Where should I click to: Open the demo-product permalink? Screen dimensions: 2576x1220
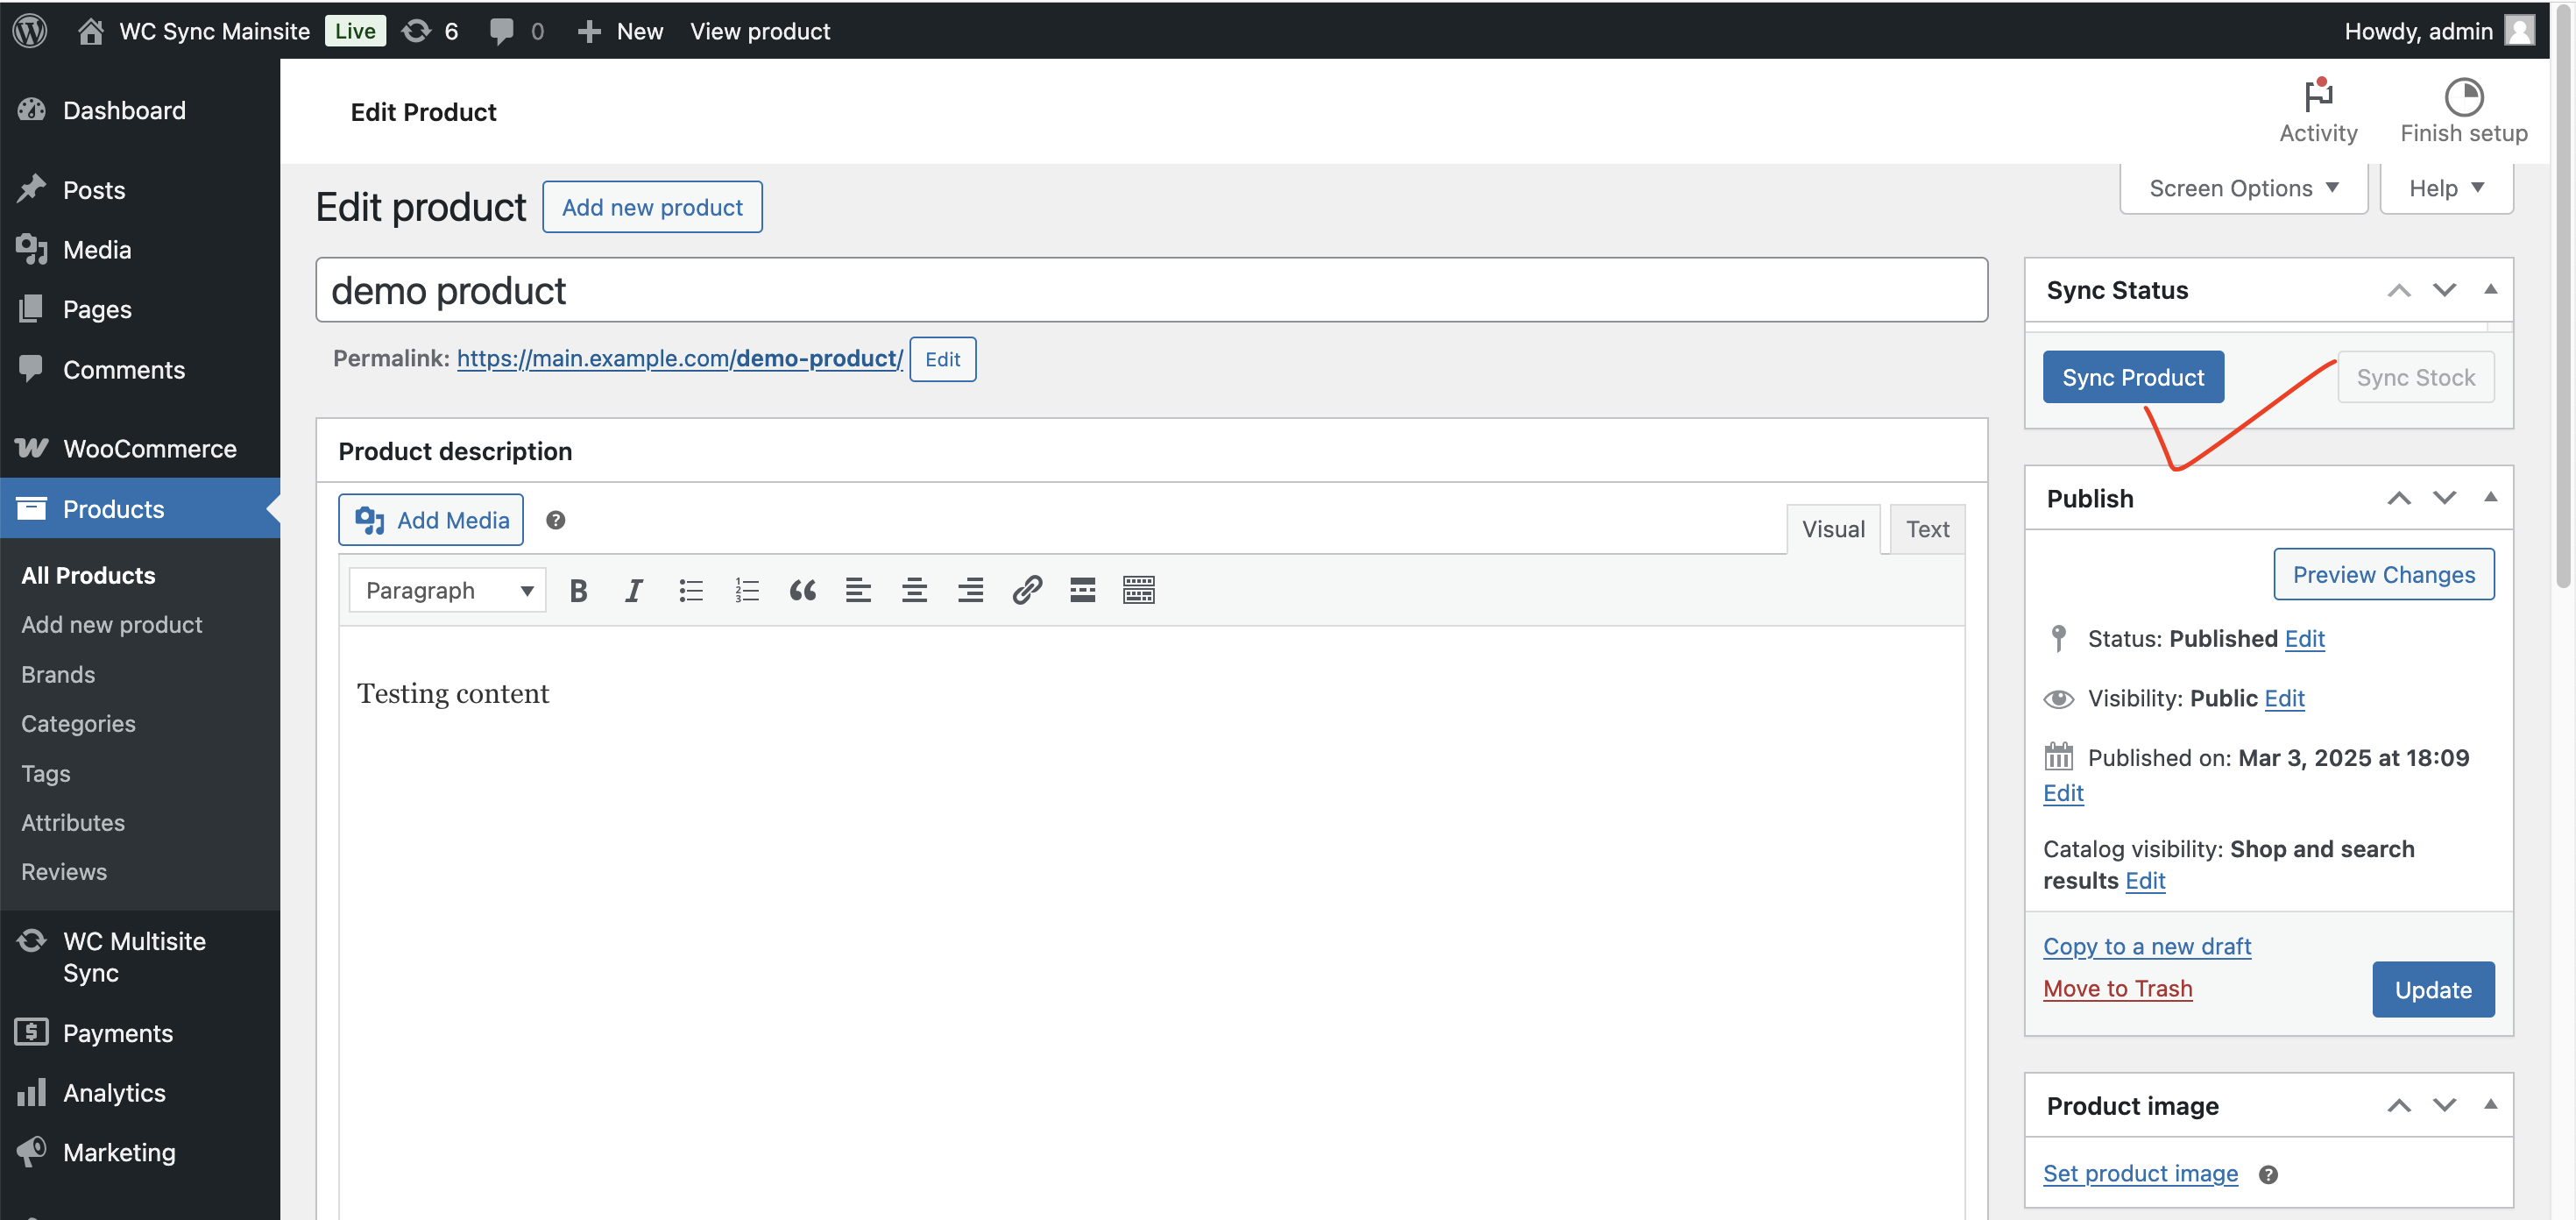coord(680,359)
